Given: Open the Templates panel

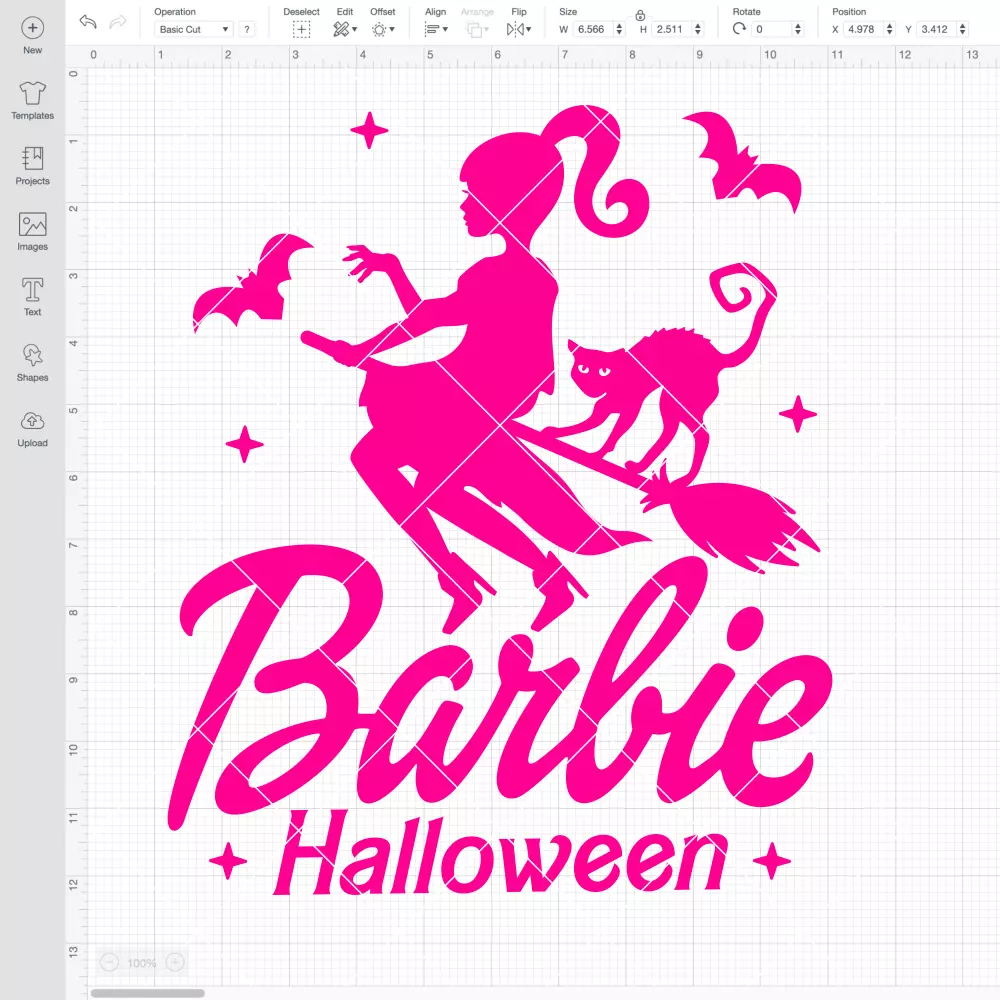Looking at the screenshot, I should 33,101.
